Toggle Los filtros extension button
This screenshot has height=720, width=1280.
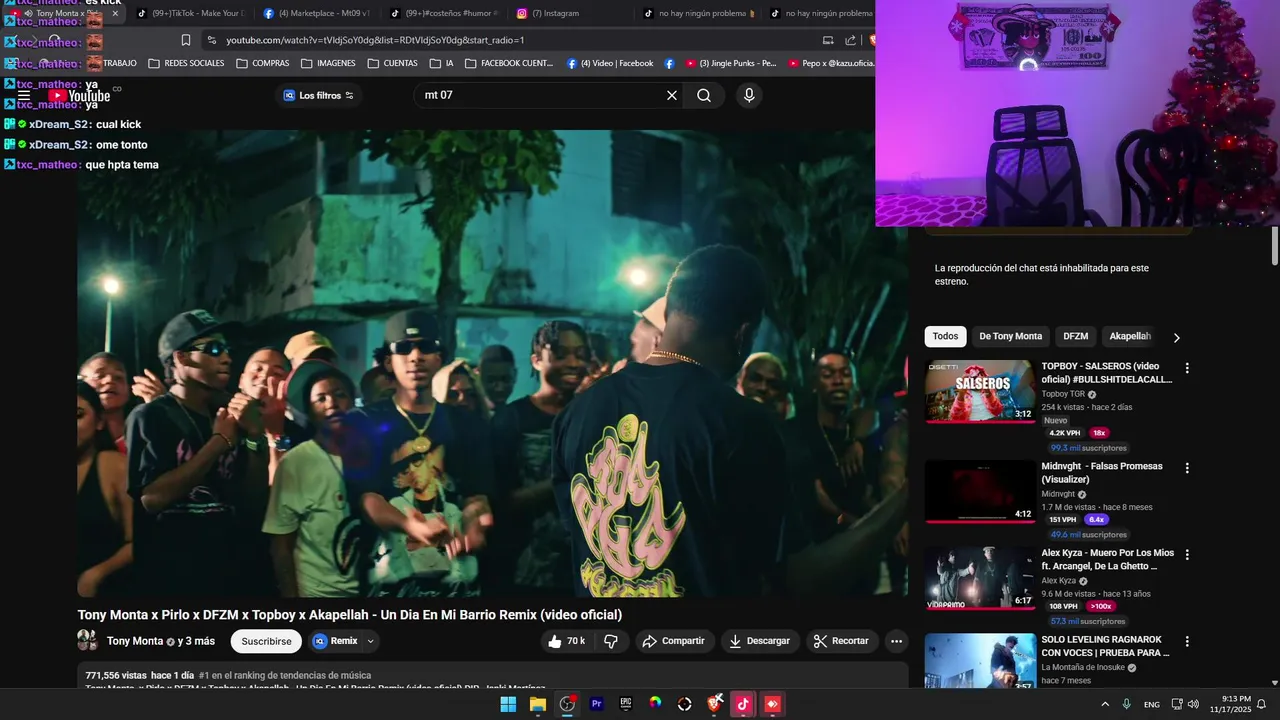[318, 95]
